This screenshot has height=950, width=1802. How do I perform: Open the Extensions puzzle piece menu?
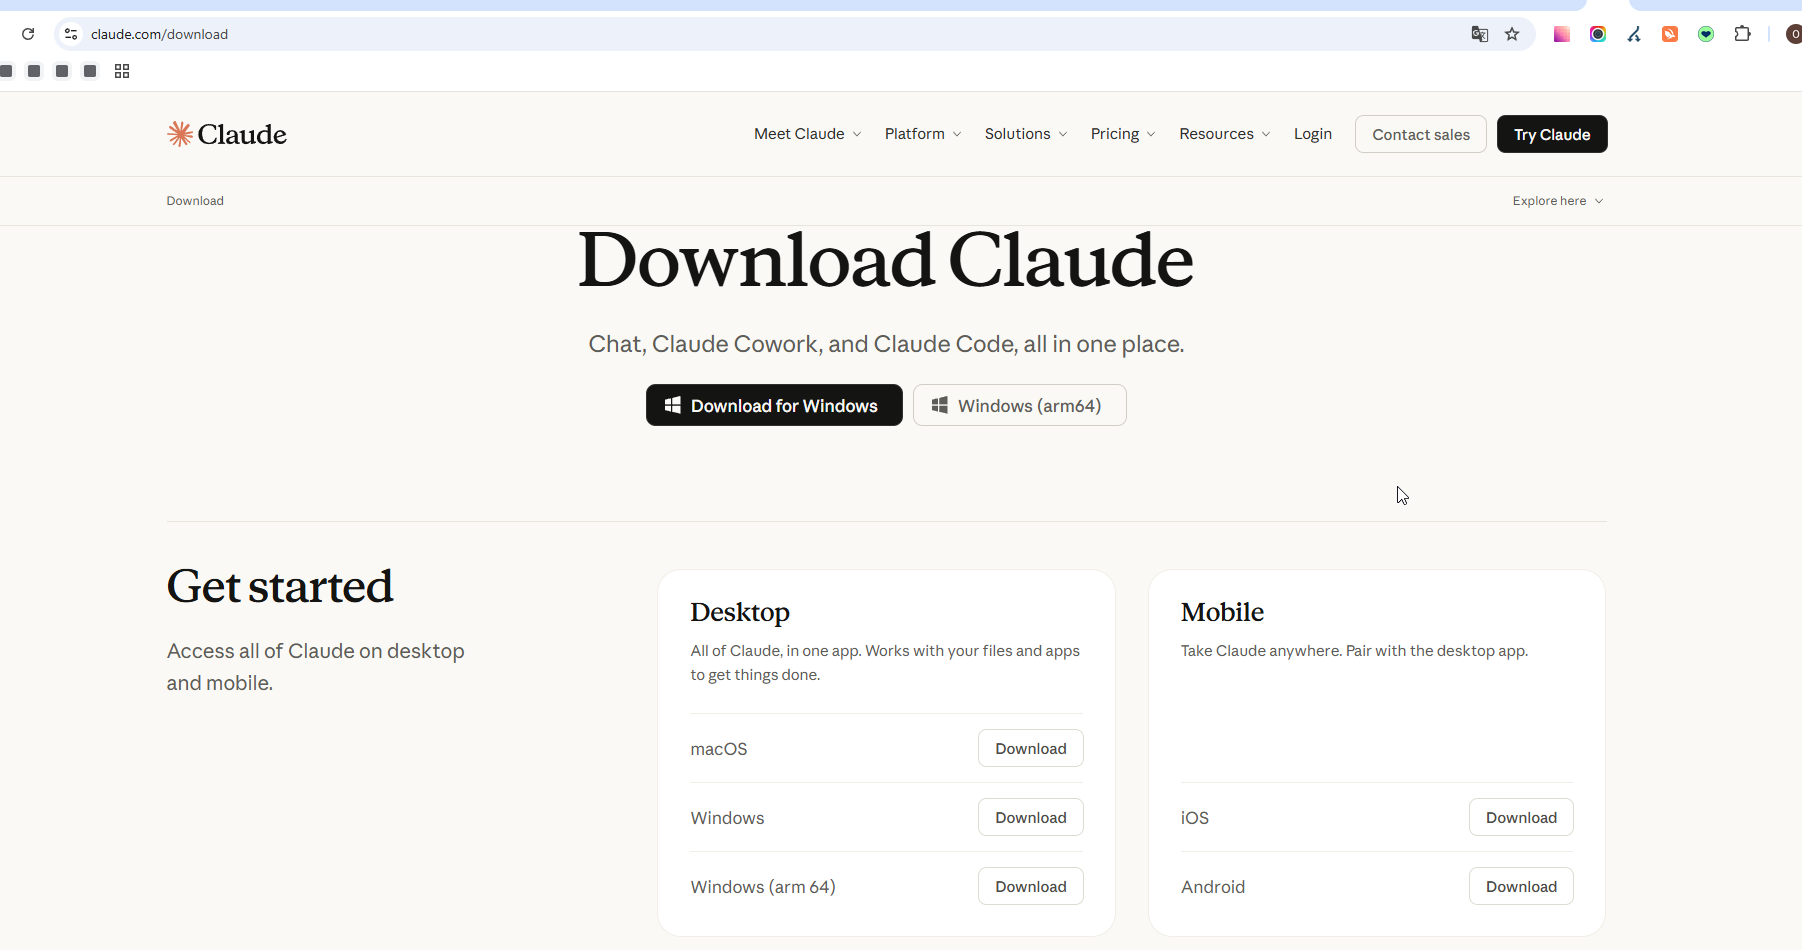(x=1742, y=34)
